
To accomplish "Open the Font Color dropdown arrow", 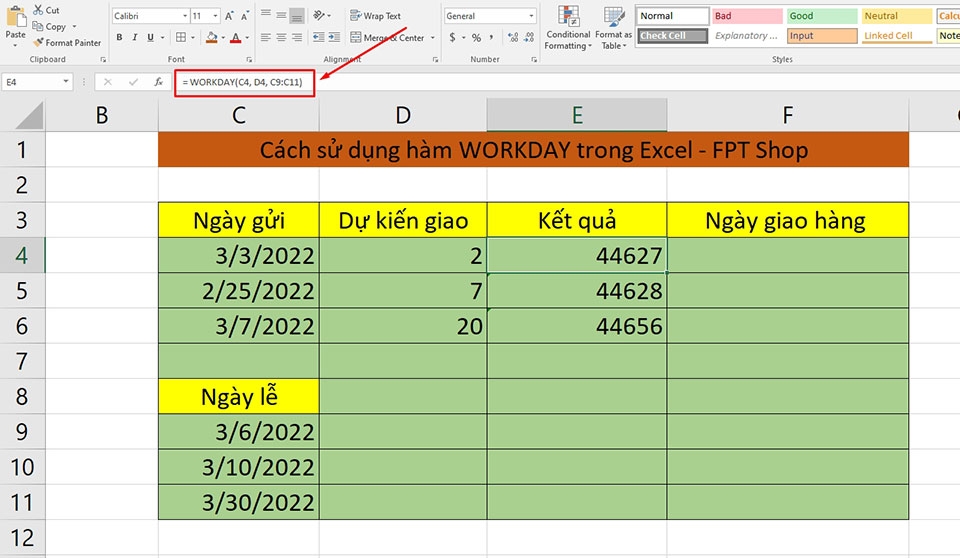I will 247,37.
